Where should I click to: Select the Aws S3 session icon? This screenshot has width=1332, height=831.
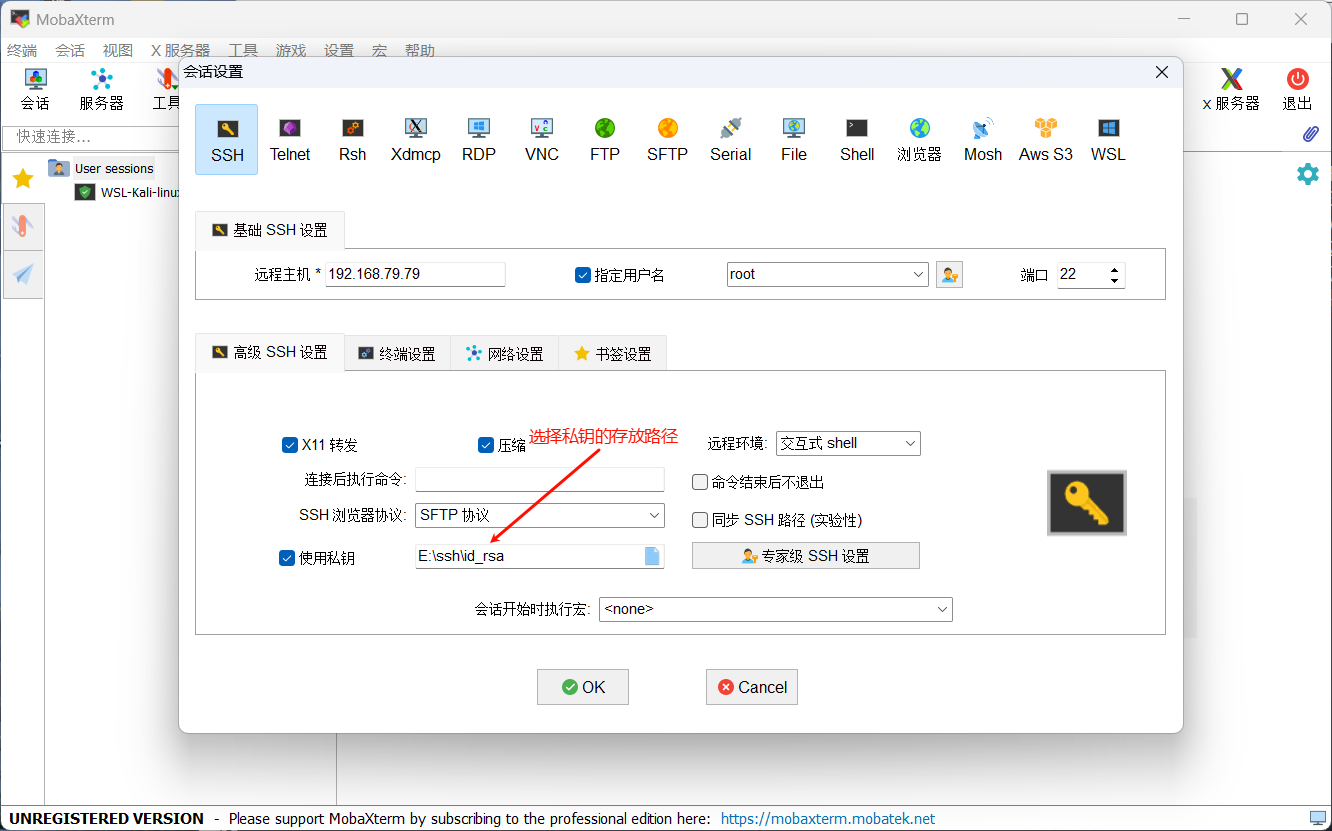1045,139
